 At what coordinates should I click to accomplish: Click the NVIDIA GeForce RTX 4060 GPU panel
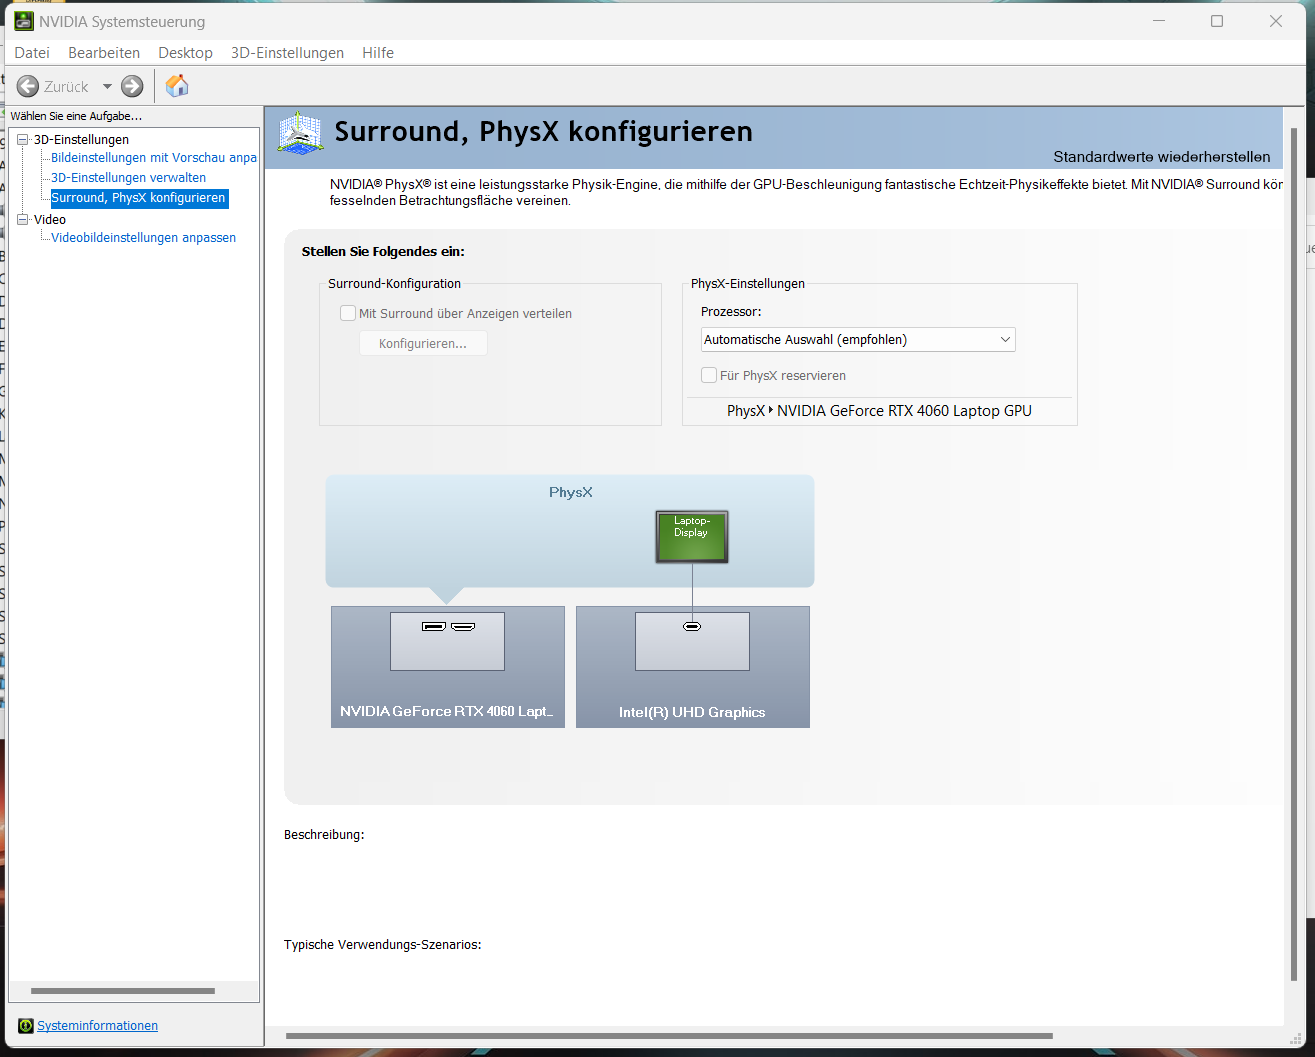click(x=448, y=667)
